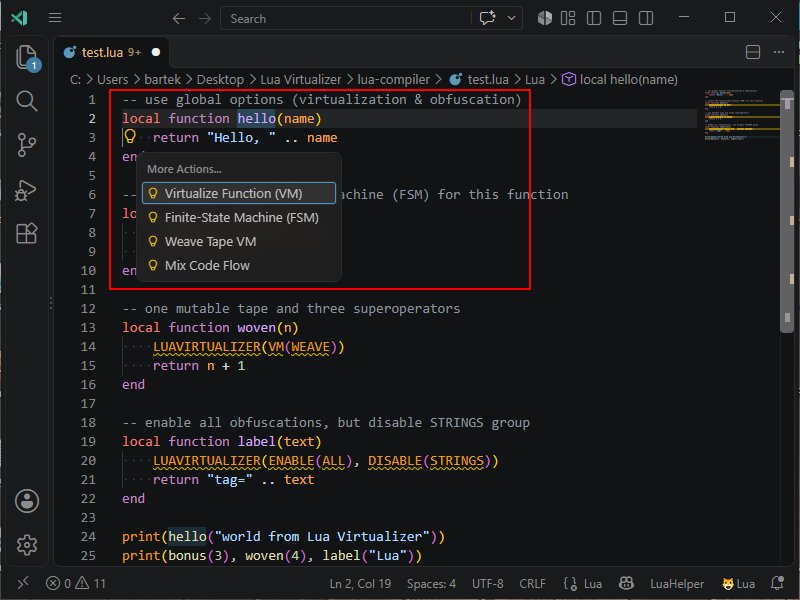Go back with the left arrow
The image size is (800, 600).
click(179, 18)
